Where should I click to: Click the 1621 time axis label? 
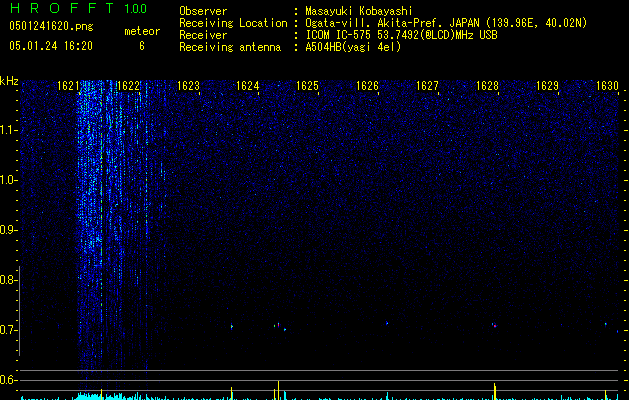tap(68, 86)
